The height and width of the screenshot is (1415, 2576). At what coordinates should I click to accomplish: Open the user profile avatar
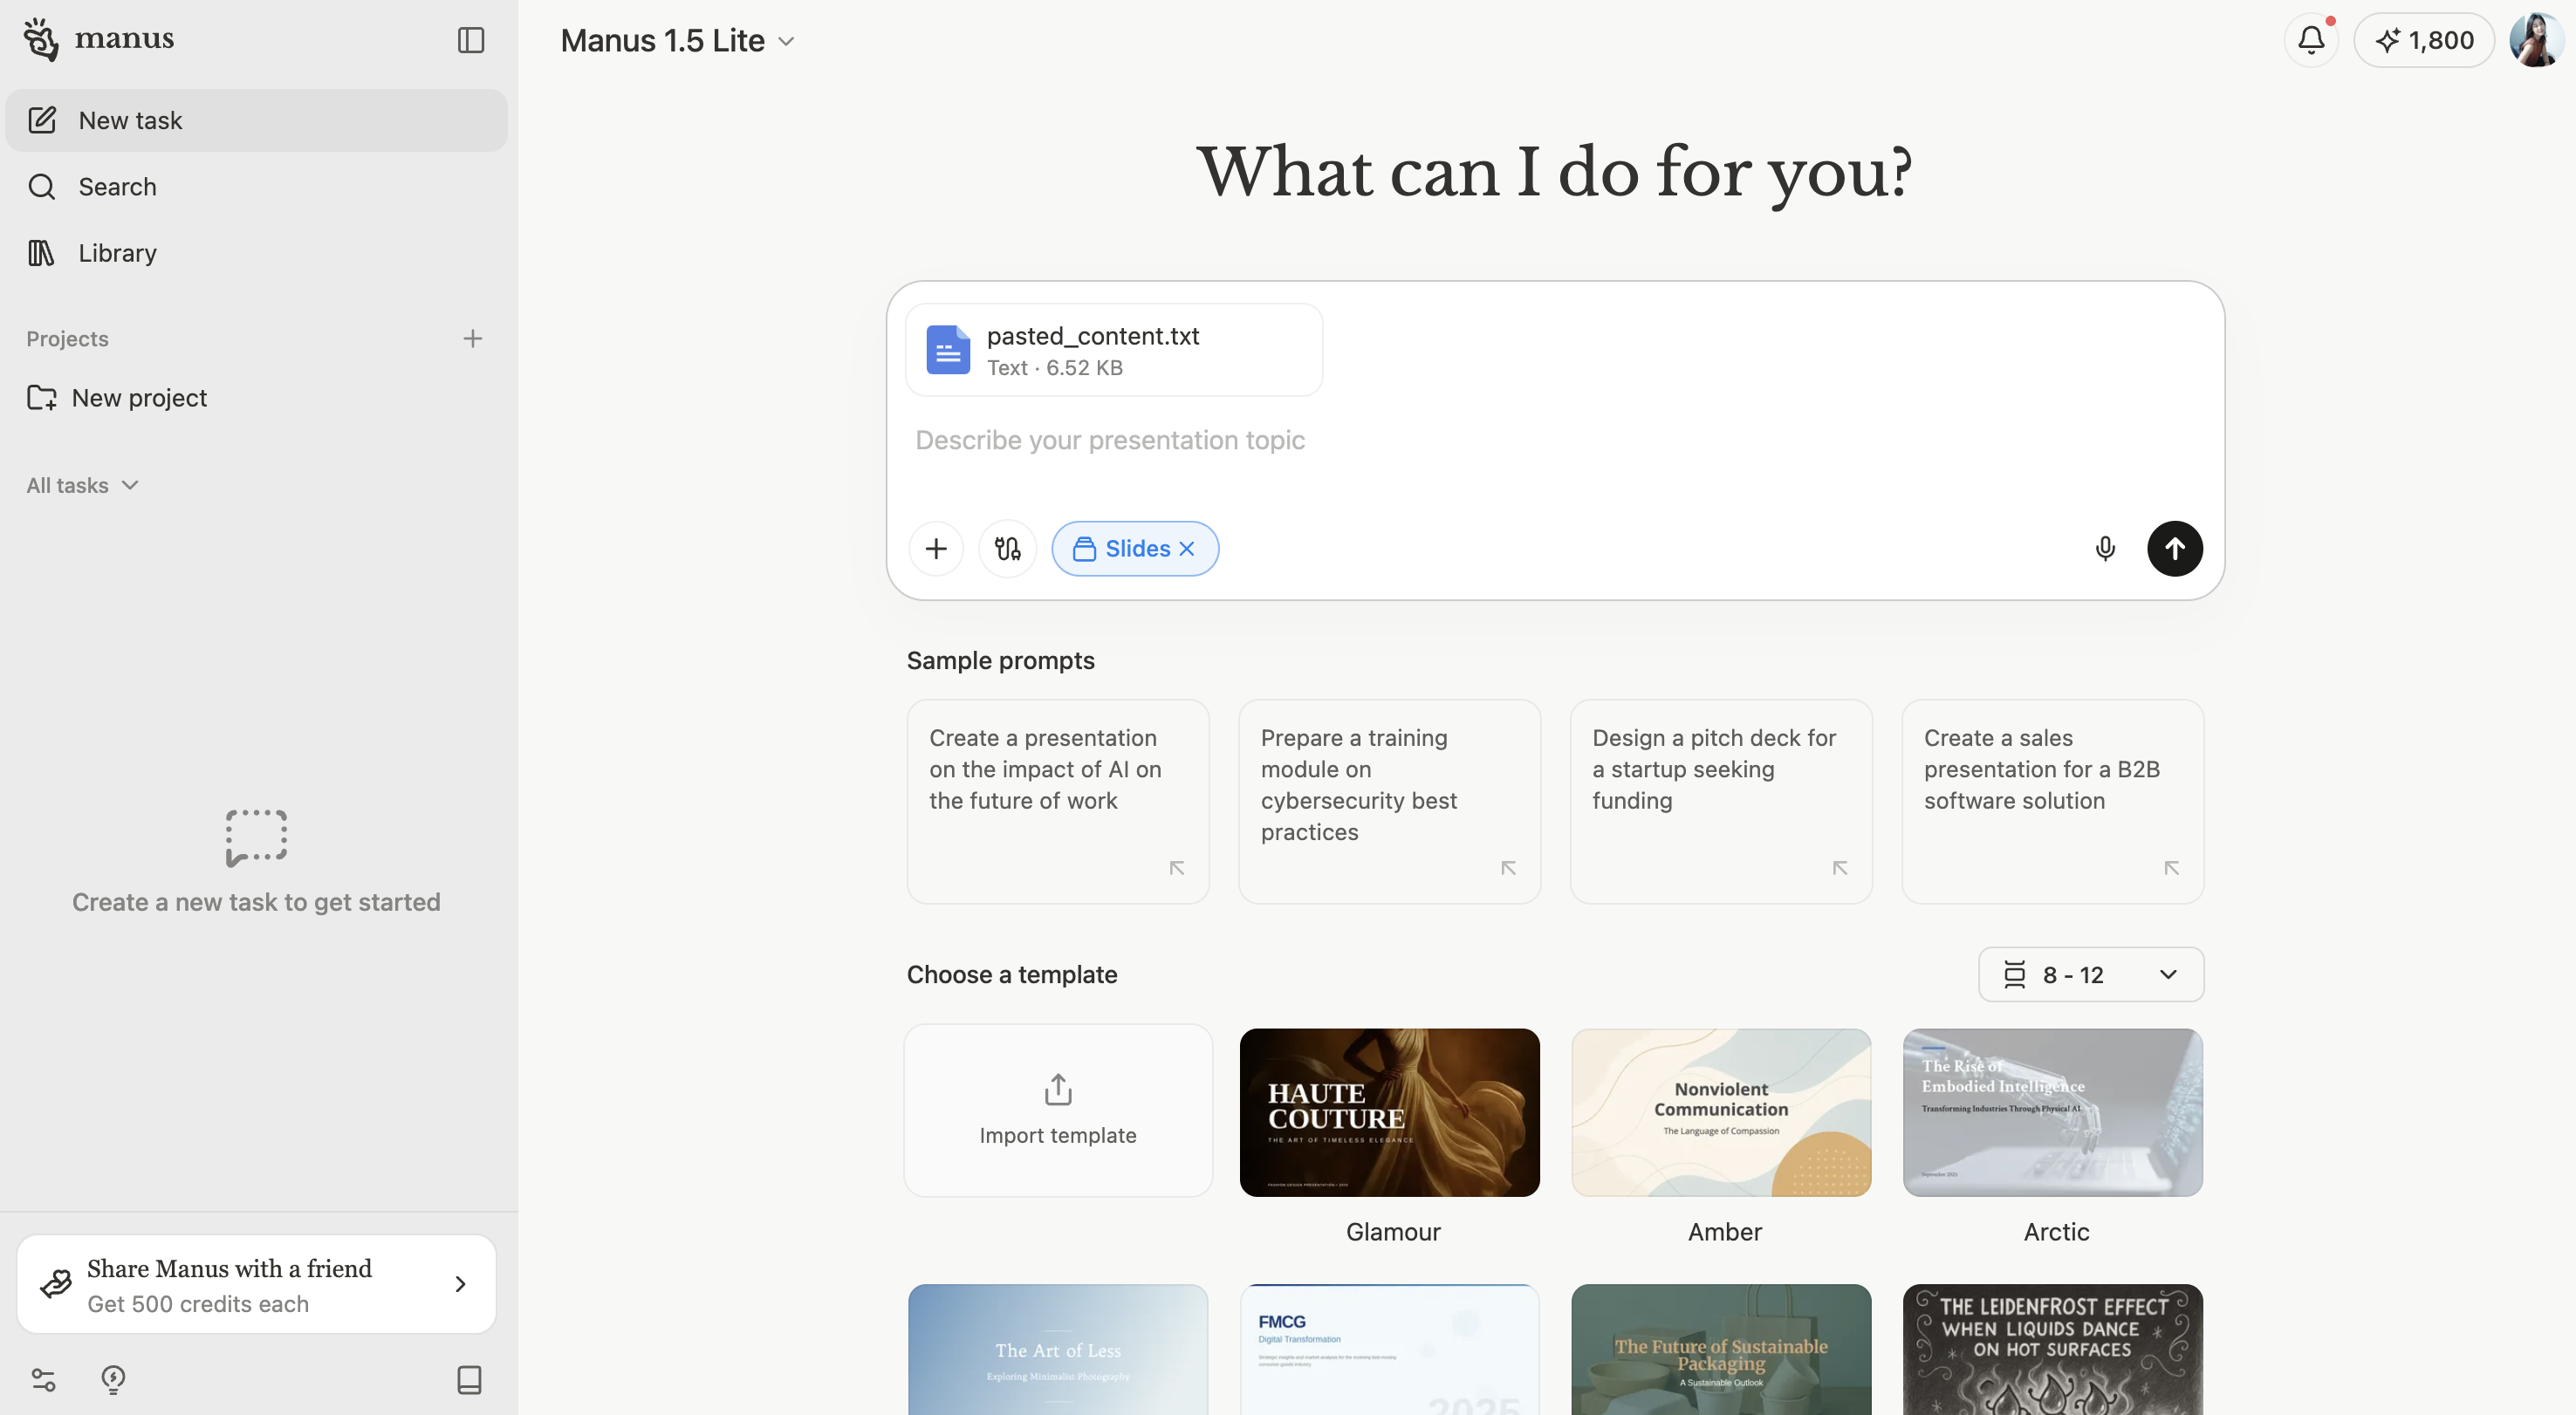point(2536,40)
